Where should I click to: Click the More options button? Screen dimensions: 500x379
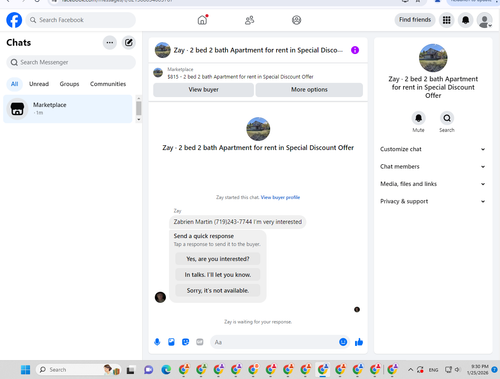pos(309,90)
